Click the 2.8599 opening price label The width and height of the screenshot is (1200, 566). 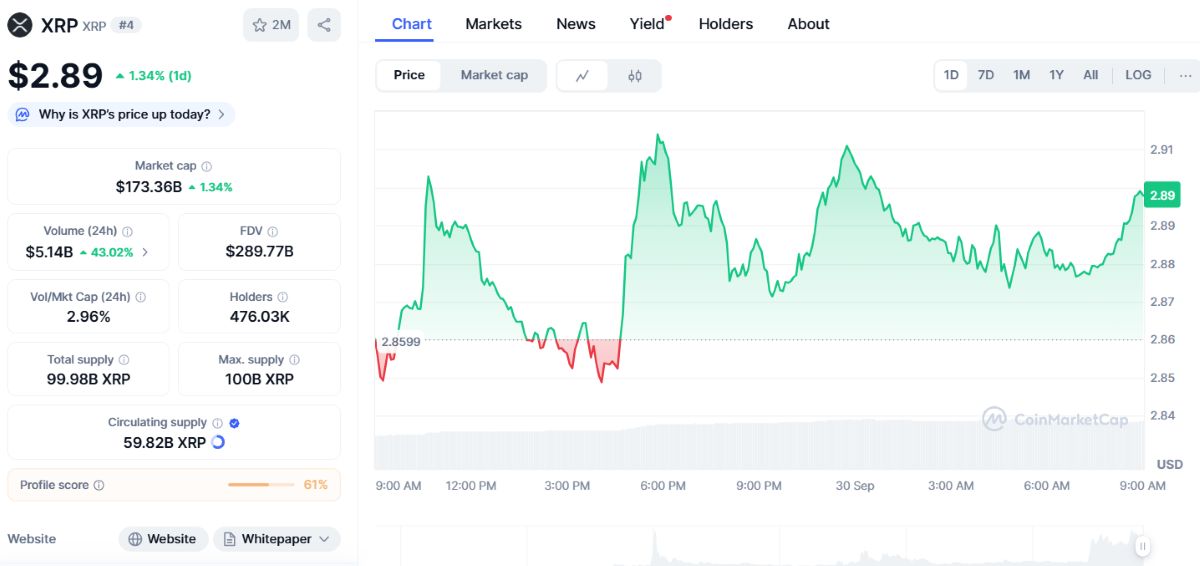[400, 341]
